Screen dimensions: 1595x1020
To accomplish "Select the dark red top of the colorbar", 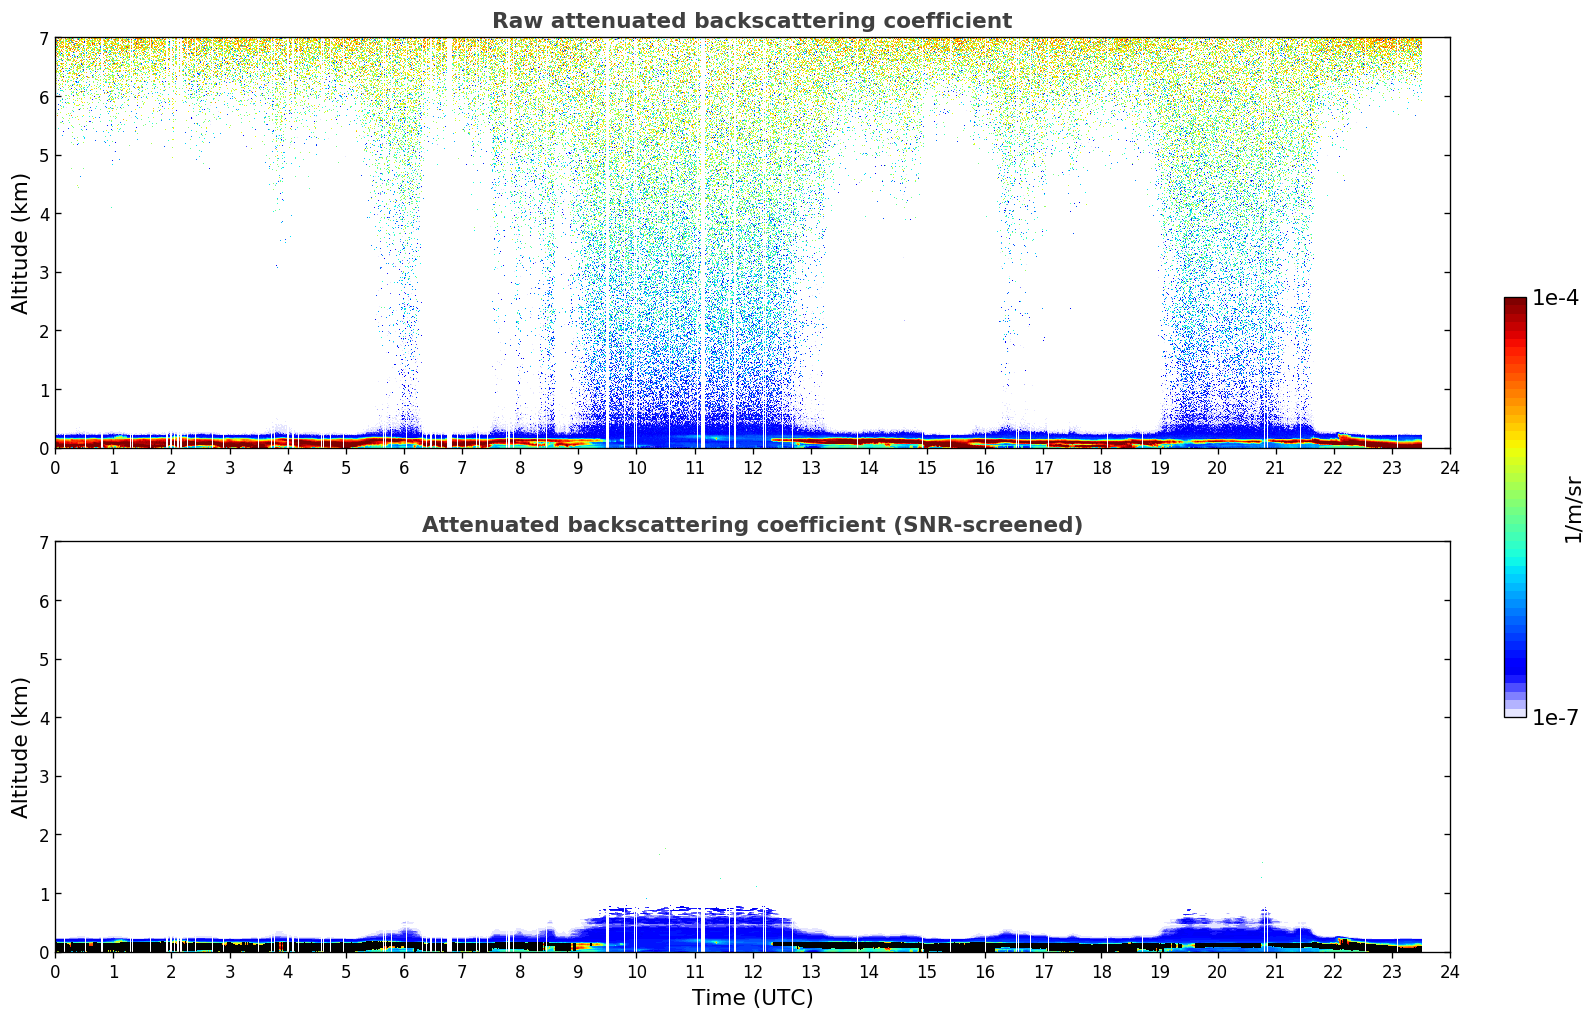I will pyautogui.click(x=1515, y=304).
